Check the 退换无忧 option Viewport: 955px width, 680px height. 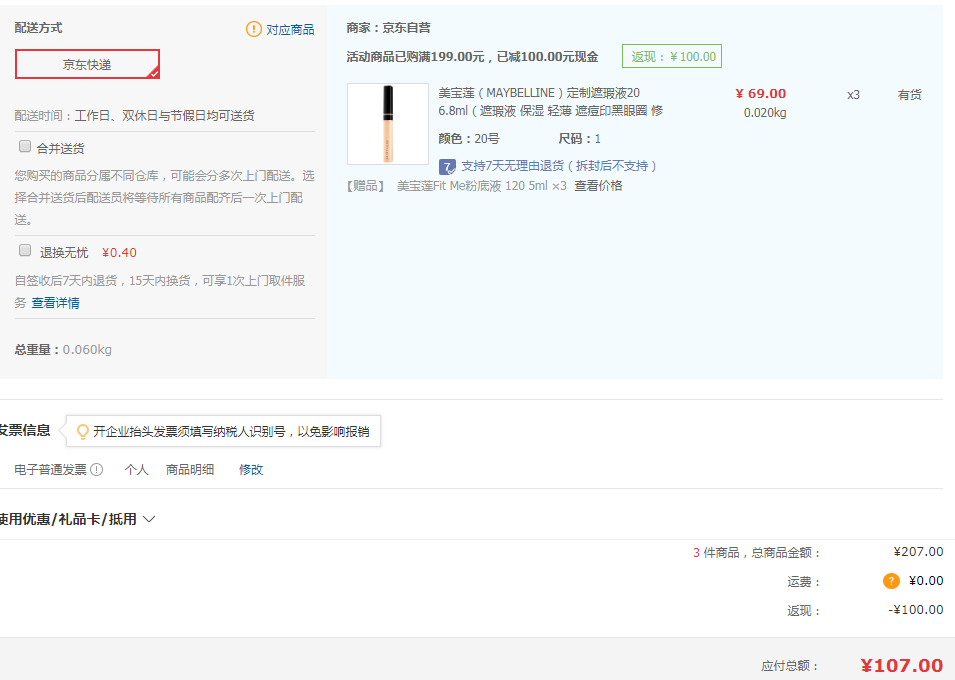coord(24,250)
